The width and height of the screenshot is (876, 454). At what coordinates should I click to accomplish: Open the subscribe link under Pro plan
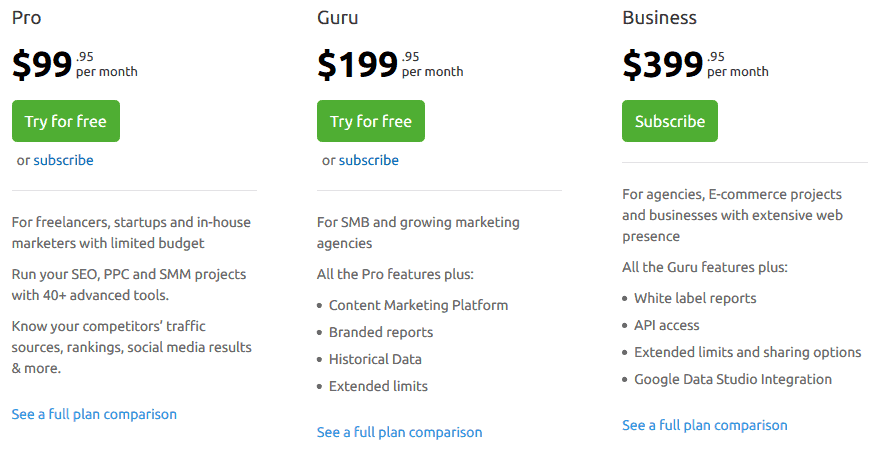coord(63,160)
